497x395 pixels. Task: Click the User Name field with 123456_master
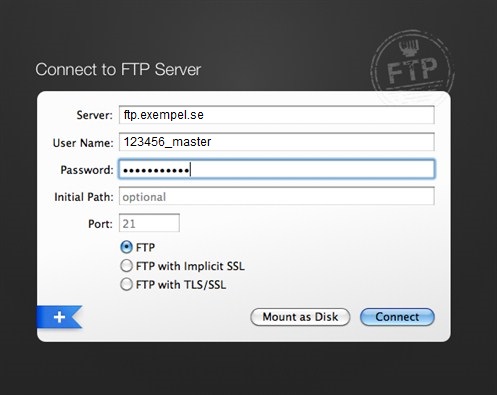click(277, 142)
